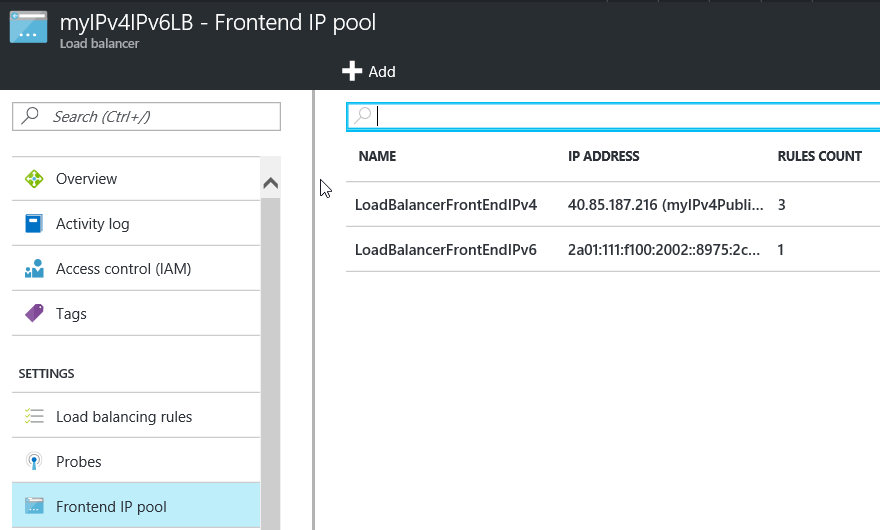This screenshot has width=880, height=530.
Task: Click magnifier icon in sidebar search
Action: 31,117
